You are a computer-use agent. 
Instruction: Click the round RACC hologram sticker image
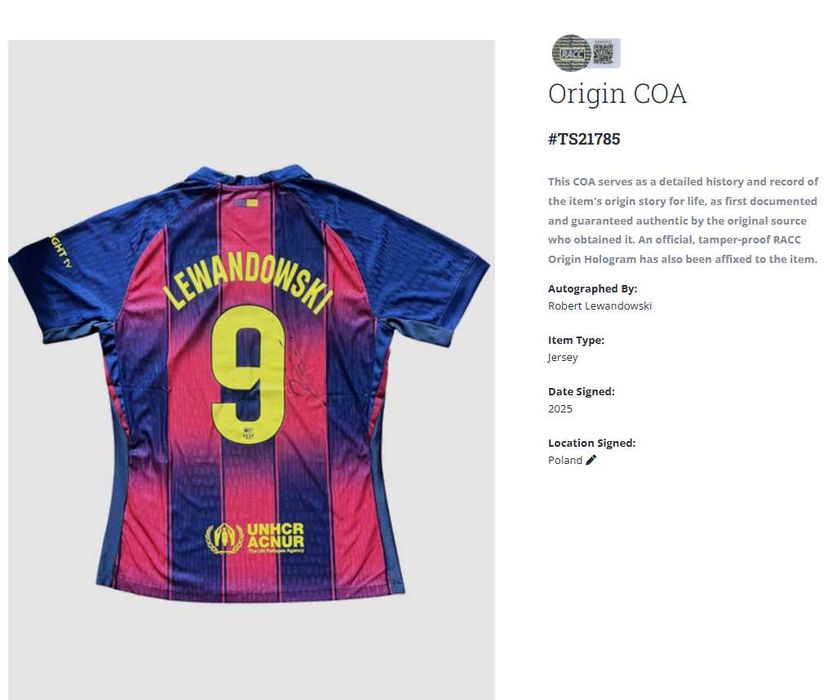[x=571, y=53]
